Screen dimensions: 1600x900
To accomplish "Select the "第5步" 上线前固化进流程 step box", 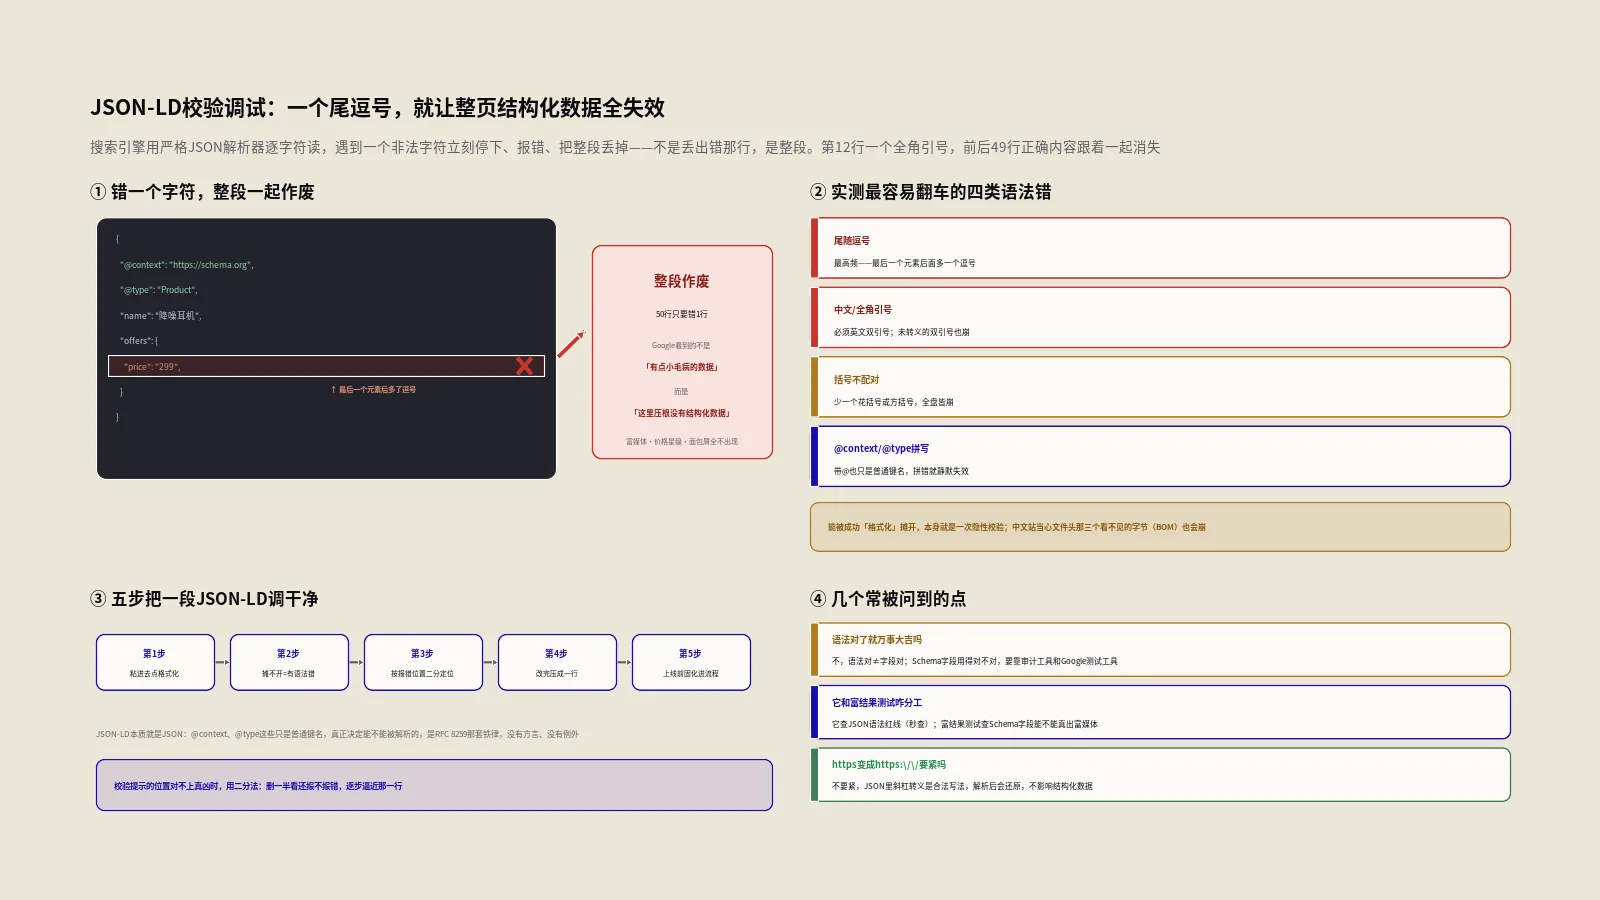I will [691, 662].
